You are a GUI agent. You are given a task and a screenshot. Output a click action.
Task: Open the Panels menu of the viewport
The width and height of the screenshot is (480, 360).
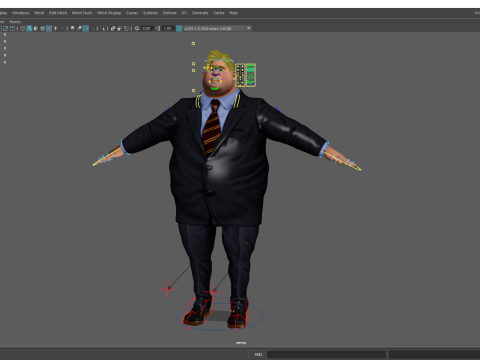pyautogui.click(x=15, y=22)
